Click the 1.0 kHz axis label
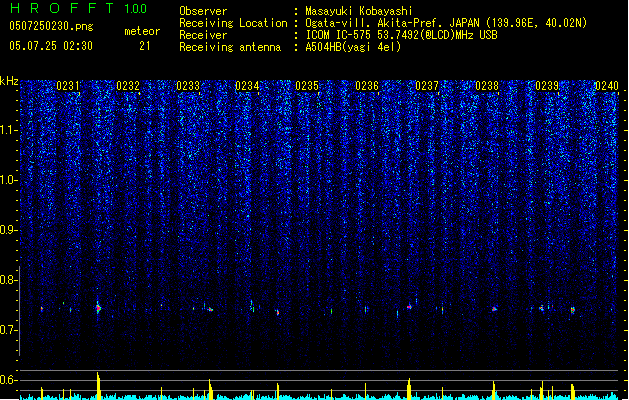 (x=9, y=180)
